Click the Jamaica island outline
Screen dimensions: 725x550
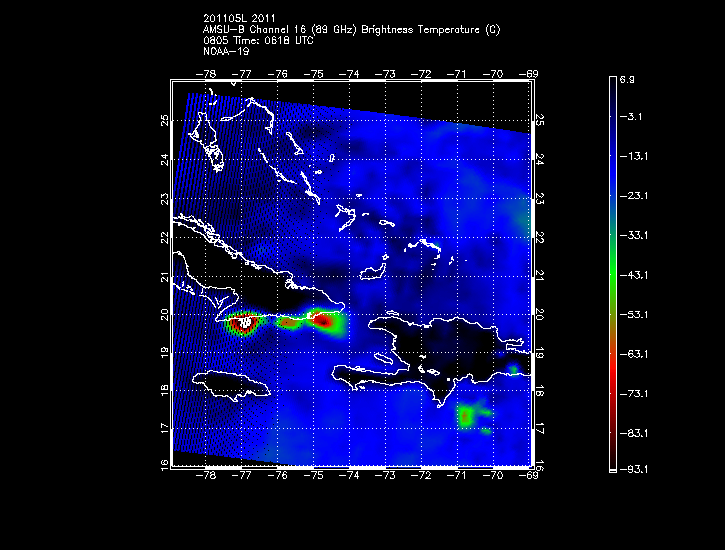point(231,385)
